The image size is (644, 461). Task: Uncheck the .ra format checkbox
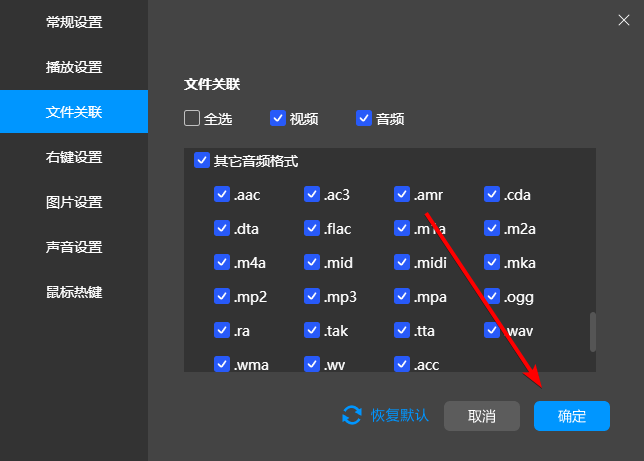pos(222,330)
